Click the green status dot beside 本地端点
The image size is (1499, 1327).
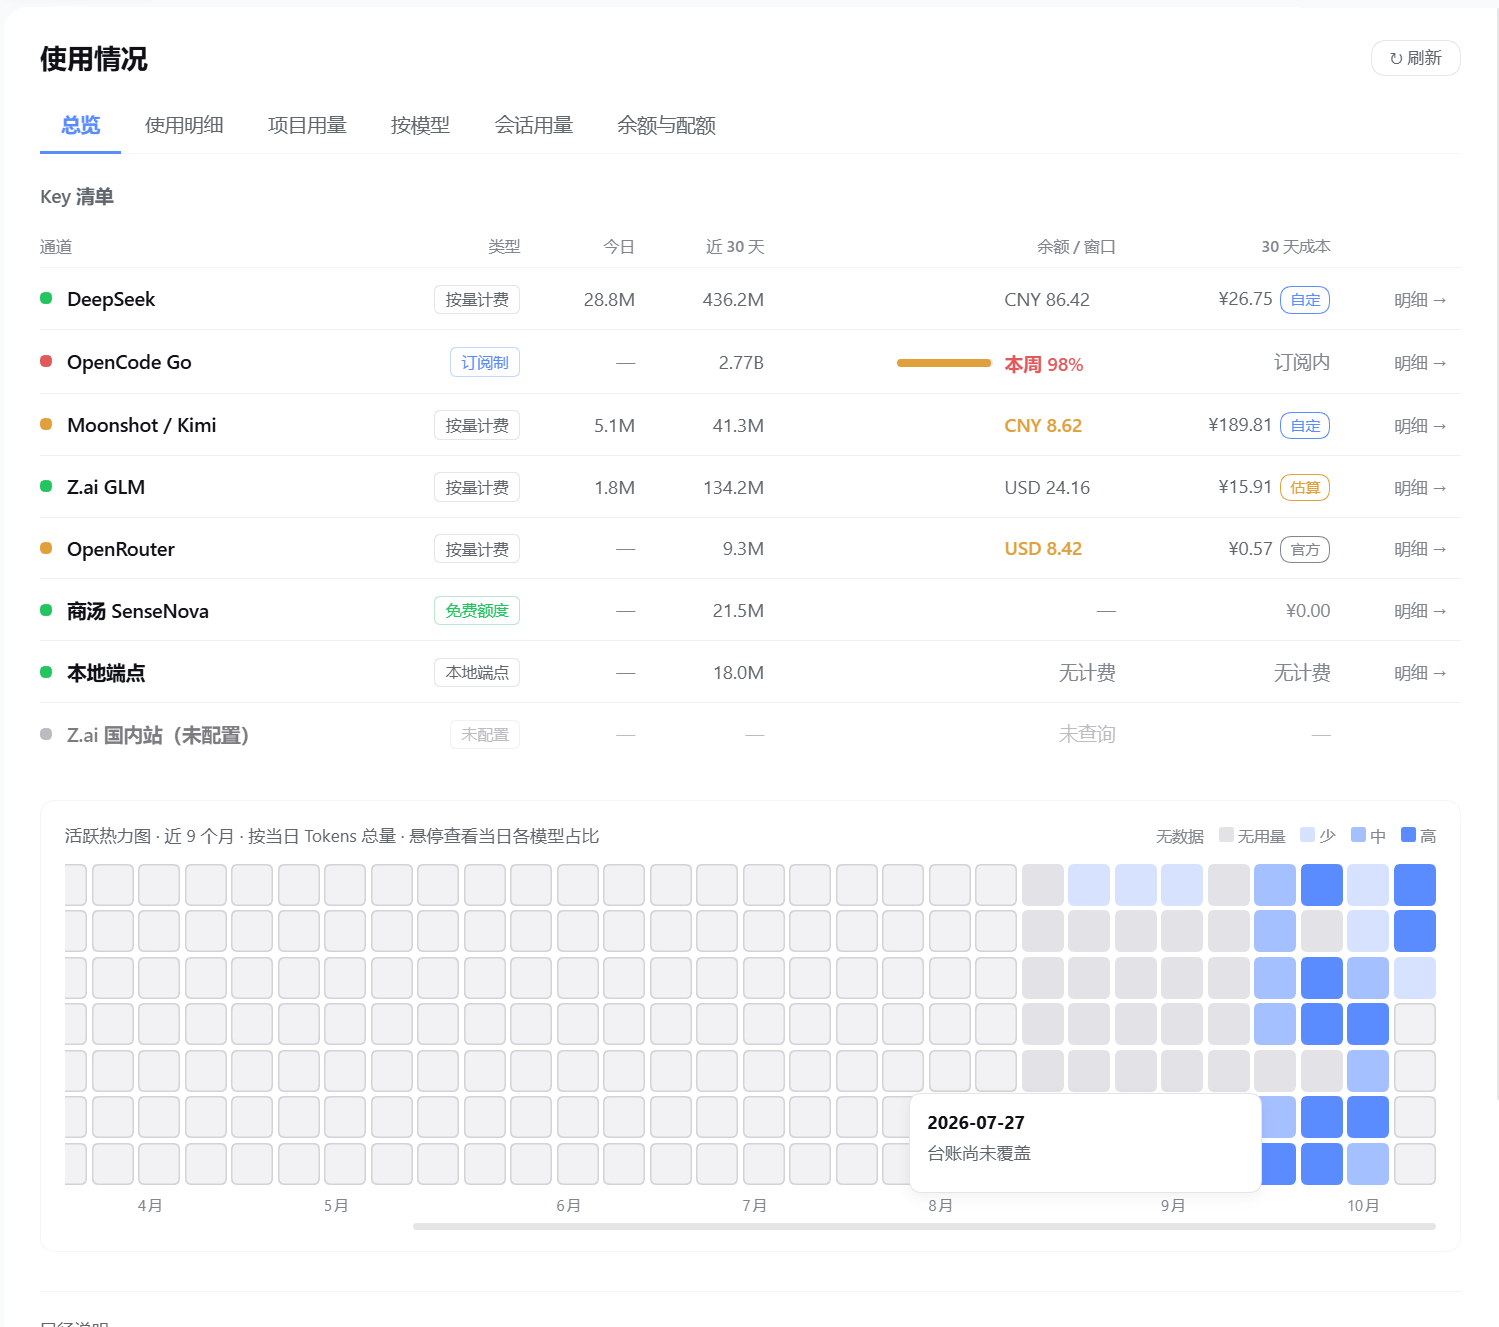click(x=46, y=672)
